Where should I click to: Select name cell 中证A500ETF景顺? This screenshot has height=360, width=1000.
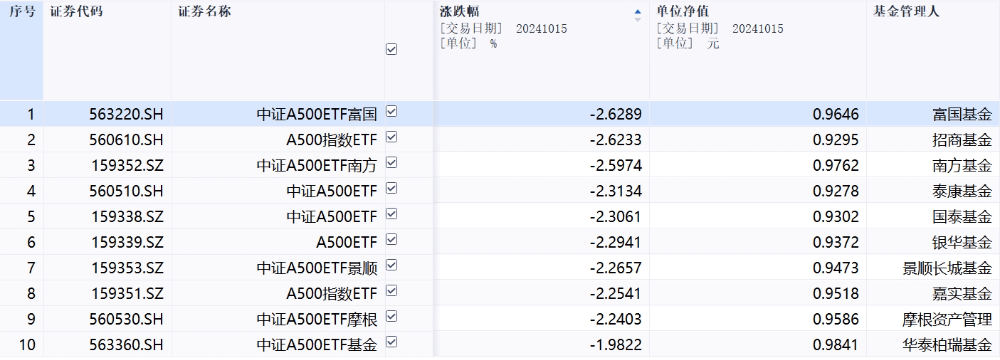pos(317,268)
